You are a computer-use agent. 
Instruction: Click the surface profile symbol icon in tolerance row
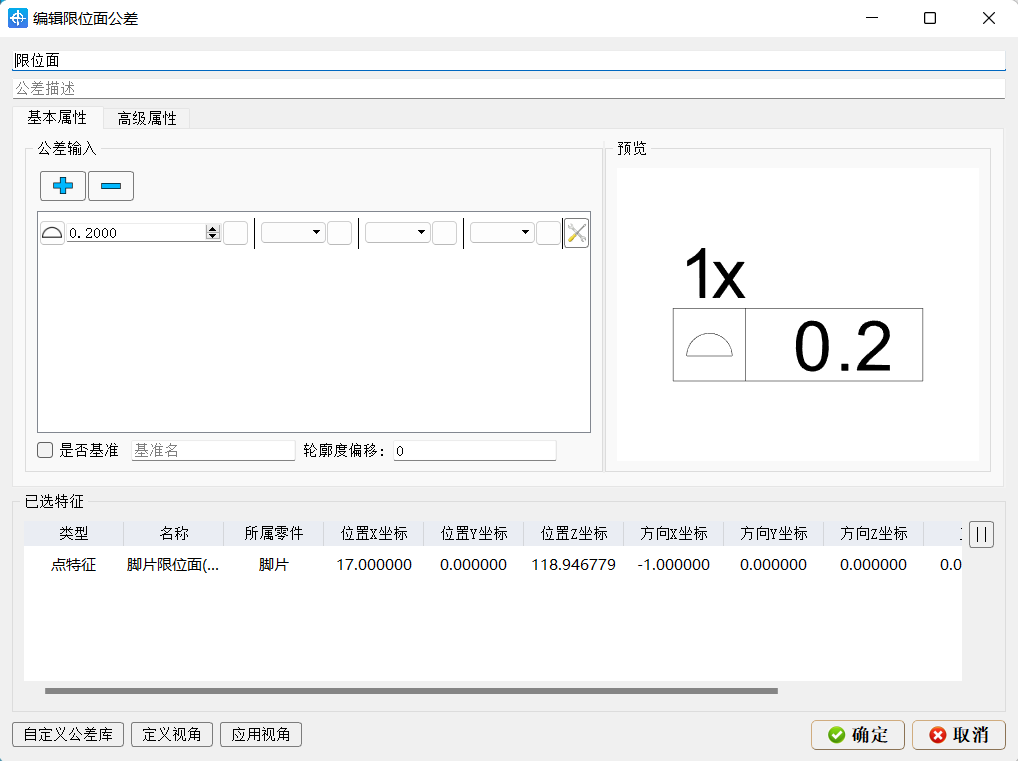(52, 231)
